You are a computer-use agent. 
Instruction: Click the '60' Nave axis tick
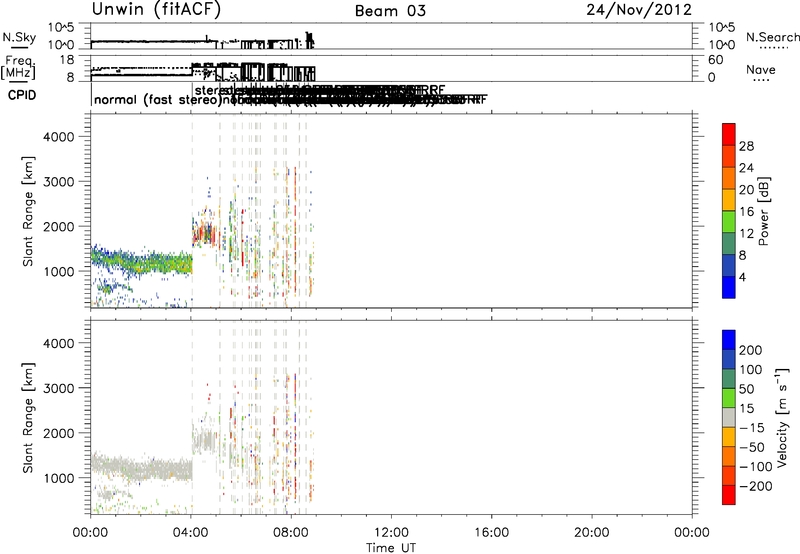716,60
